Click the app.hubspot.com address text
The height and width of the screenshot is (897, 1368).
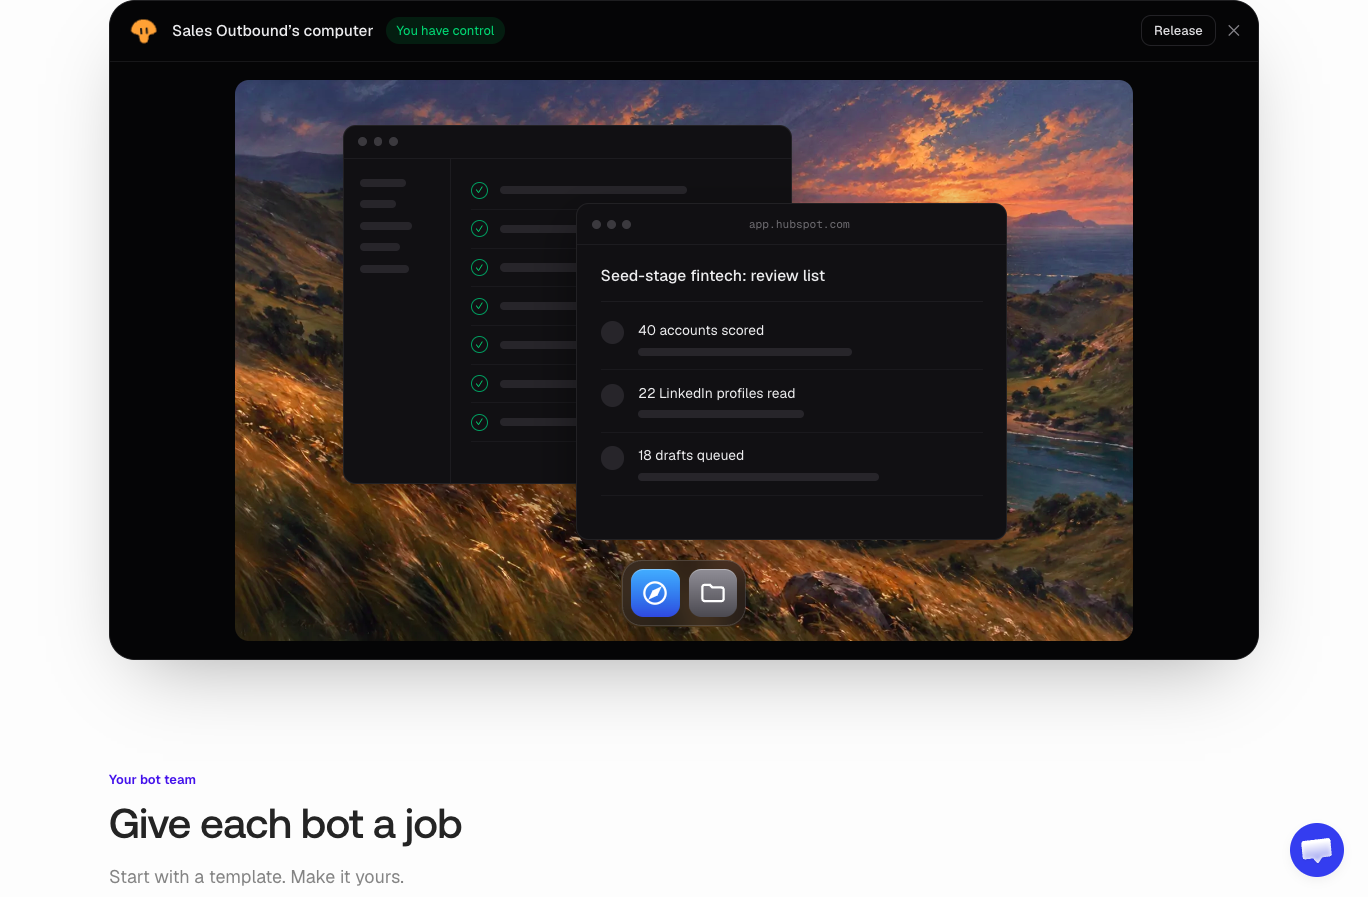tap(799, 225)
